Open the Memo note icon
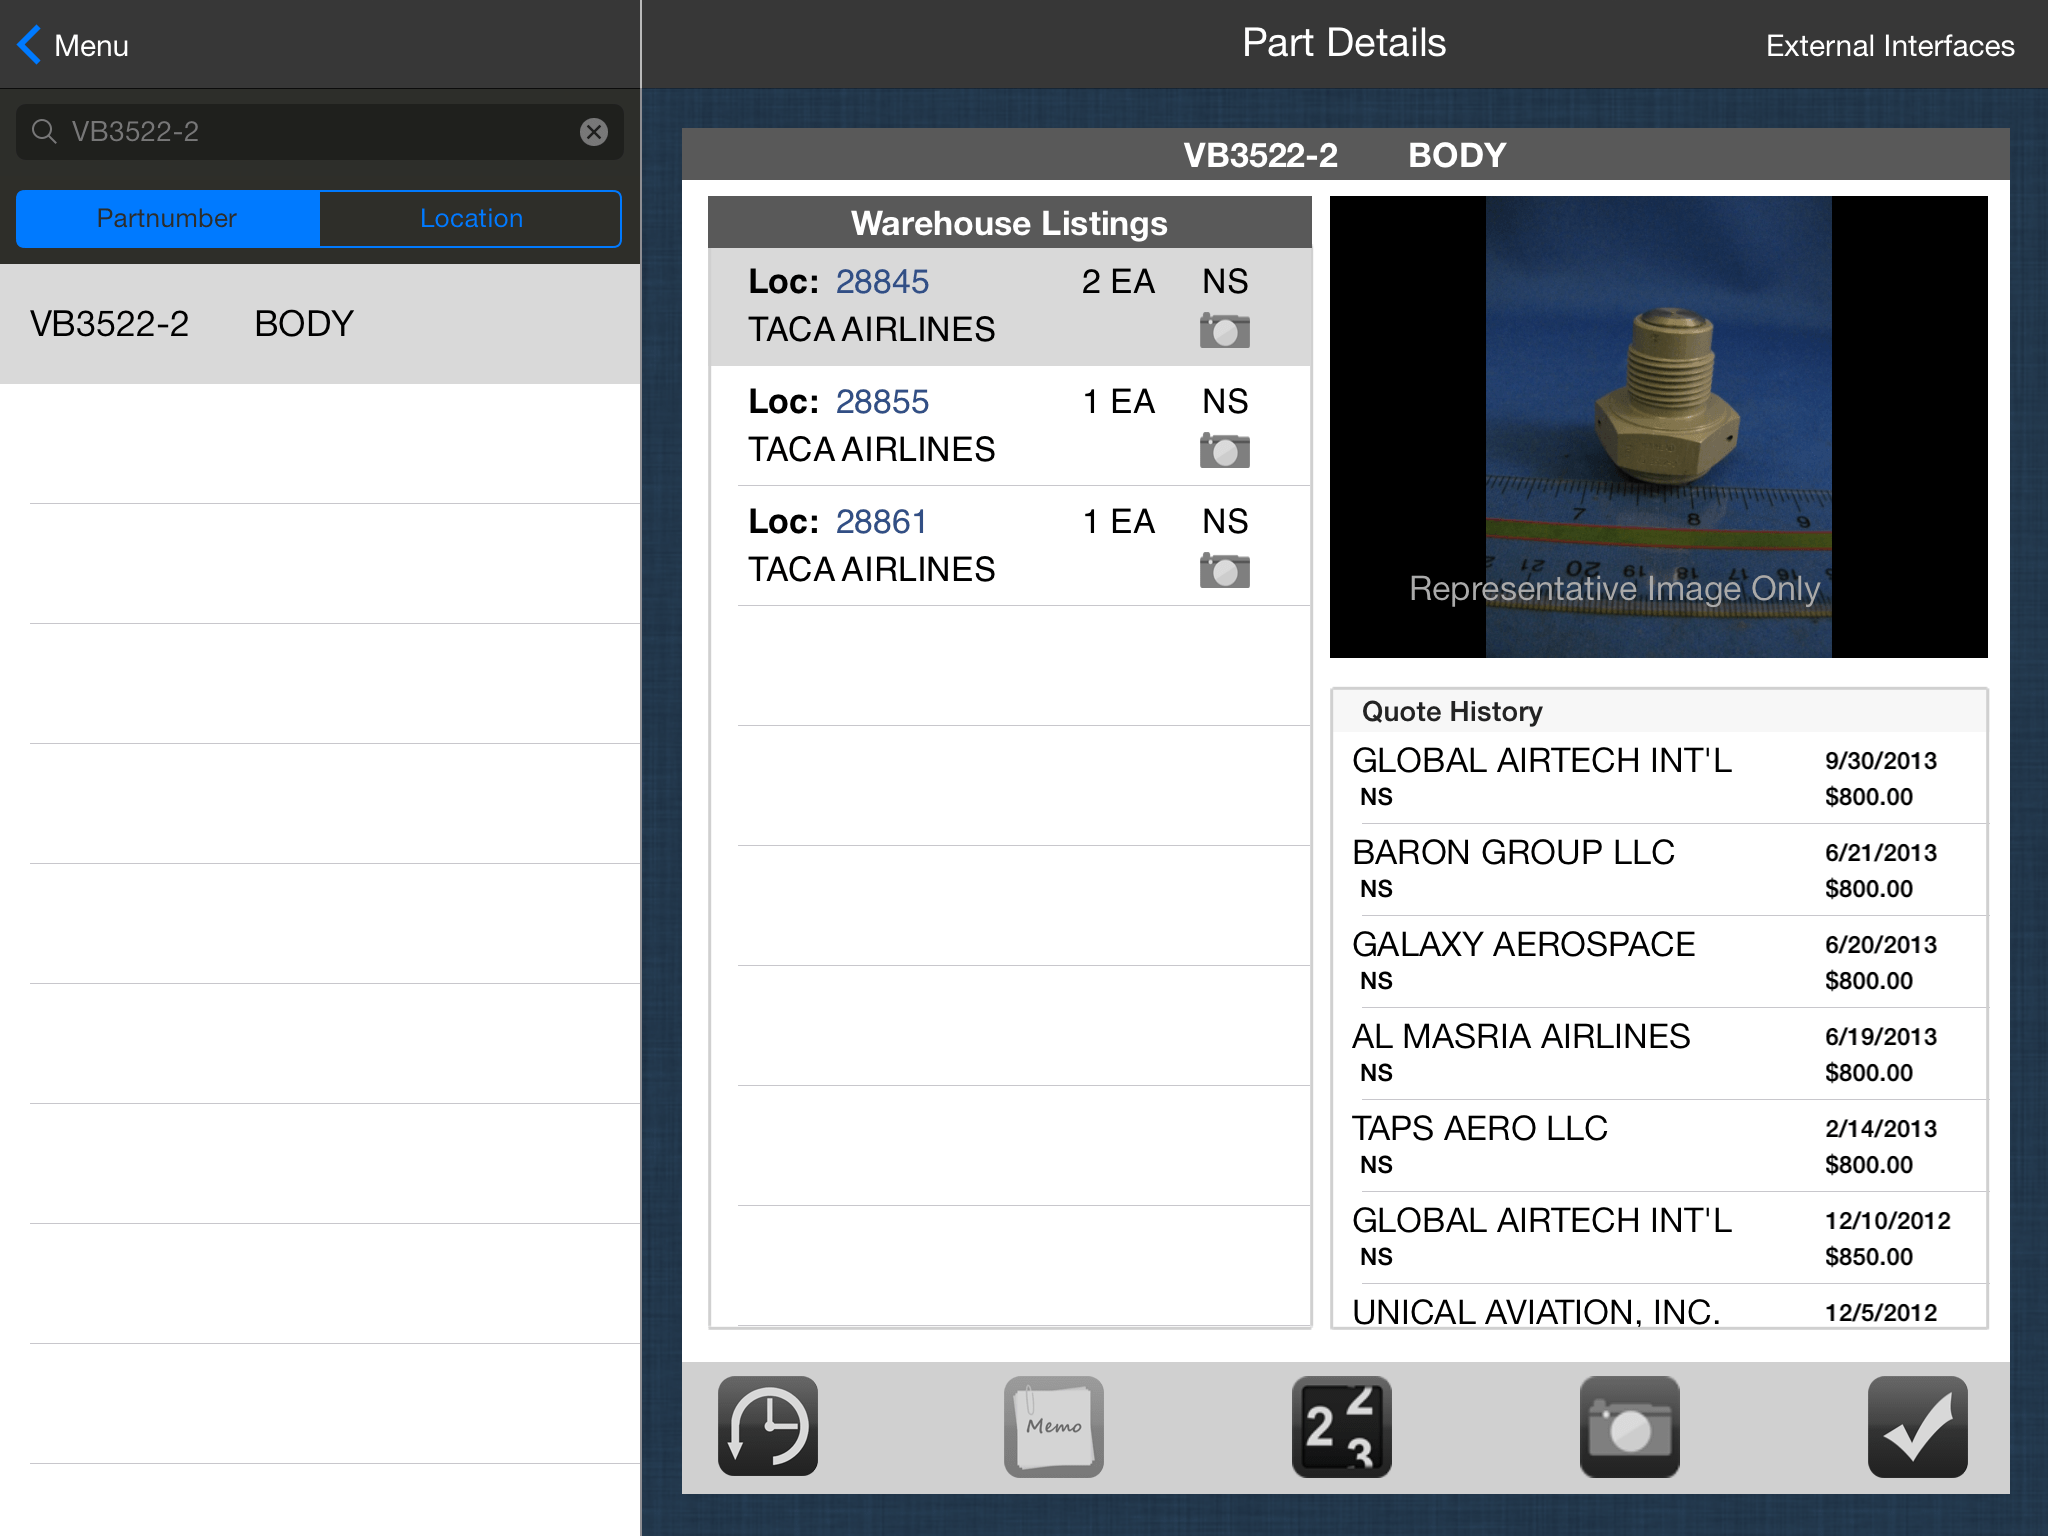 coord(1054,1426)
